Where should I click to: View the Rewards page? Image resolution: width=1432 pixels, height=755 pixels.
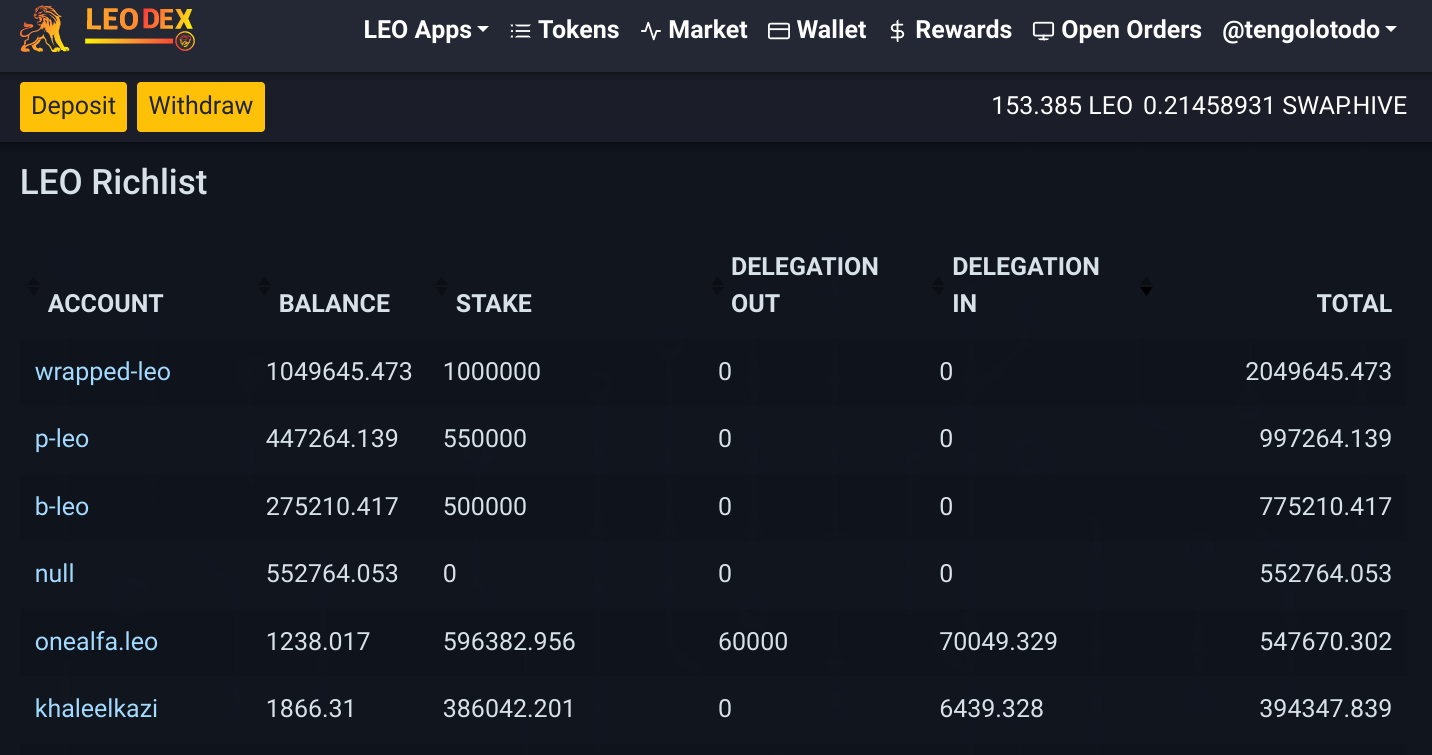tap(950, 30)
